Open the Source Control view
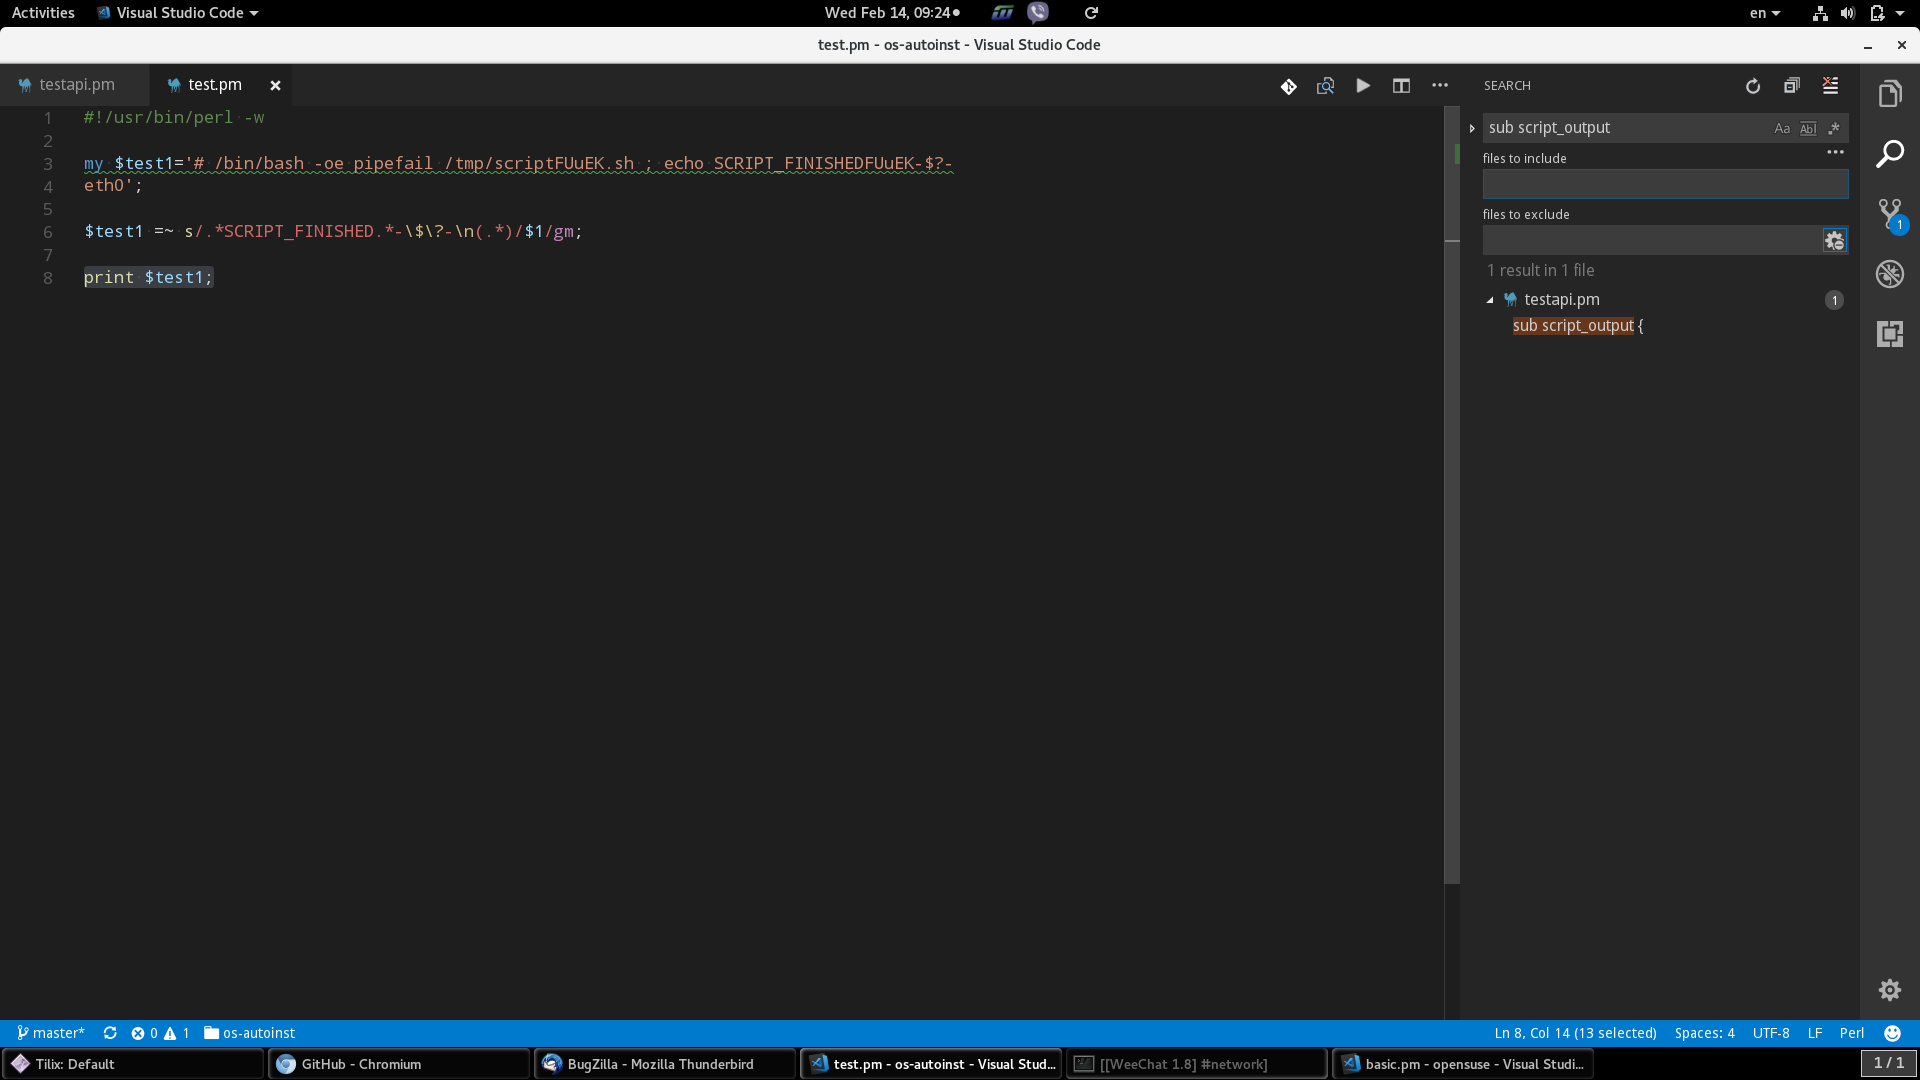 [x=1890, y=215]
